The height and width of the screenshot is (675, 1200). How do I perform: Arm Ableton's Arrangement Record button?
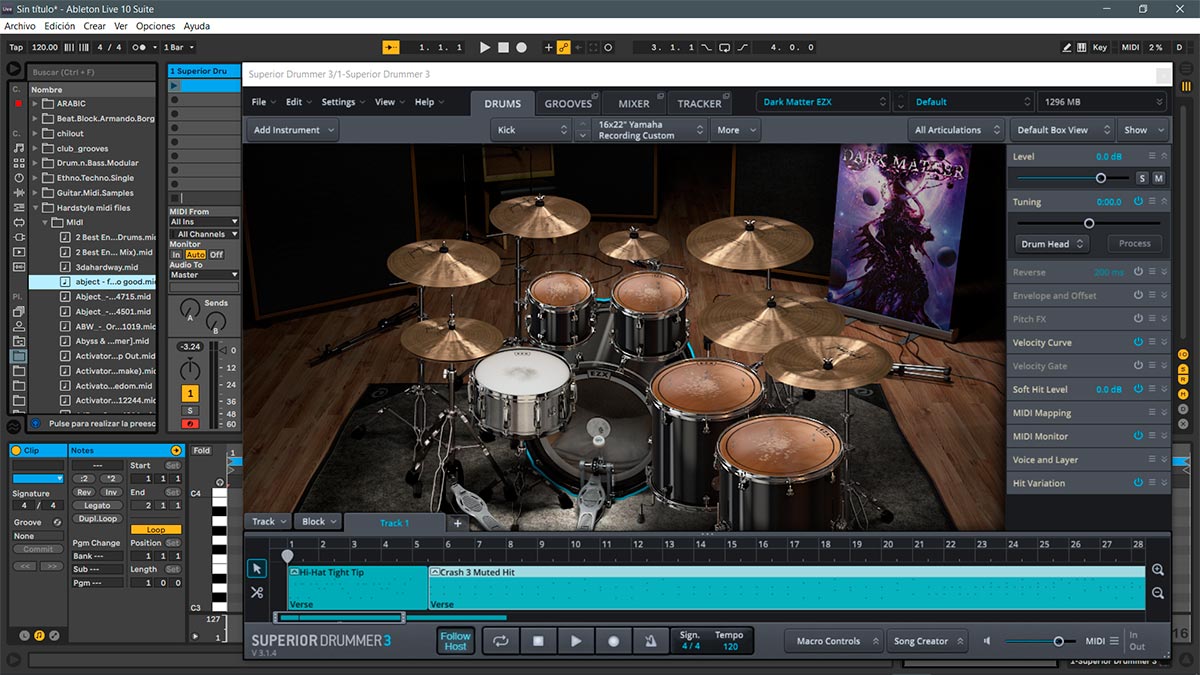522,47
